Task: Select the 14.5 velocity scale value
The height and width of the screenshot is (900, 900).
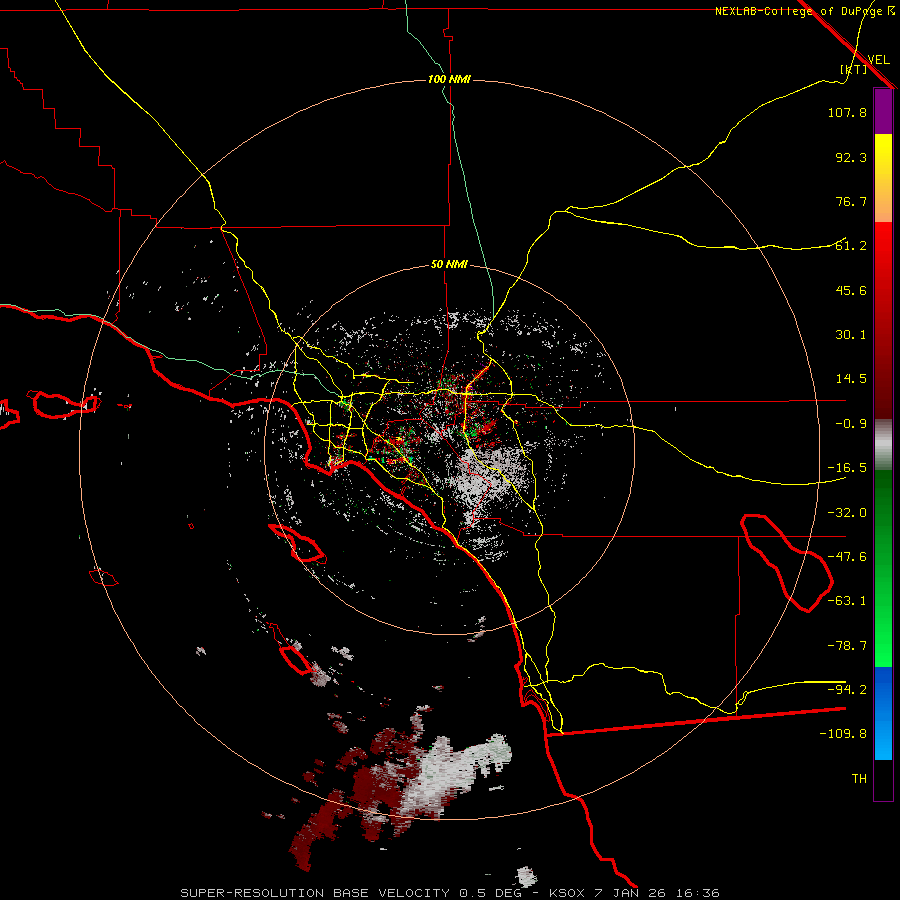Action: click(851, 379)
